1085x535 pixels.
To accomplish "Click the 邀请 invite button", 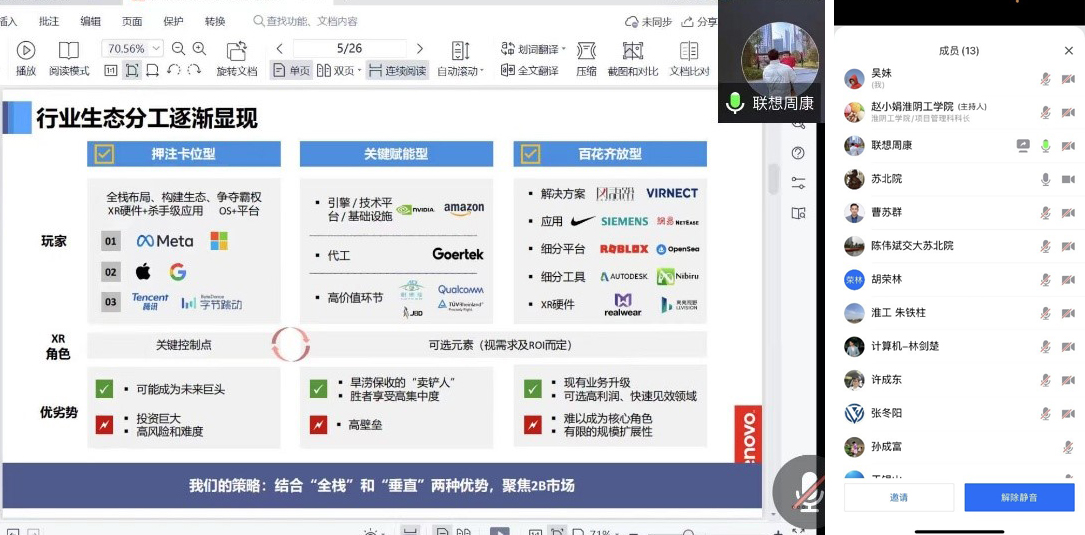I will point(899,497).
